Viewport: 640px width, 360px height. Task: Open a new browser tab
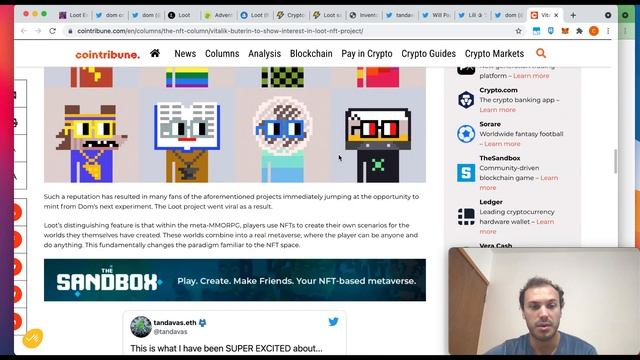573,15
